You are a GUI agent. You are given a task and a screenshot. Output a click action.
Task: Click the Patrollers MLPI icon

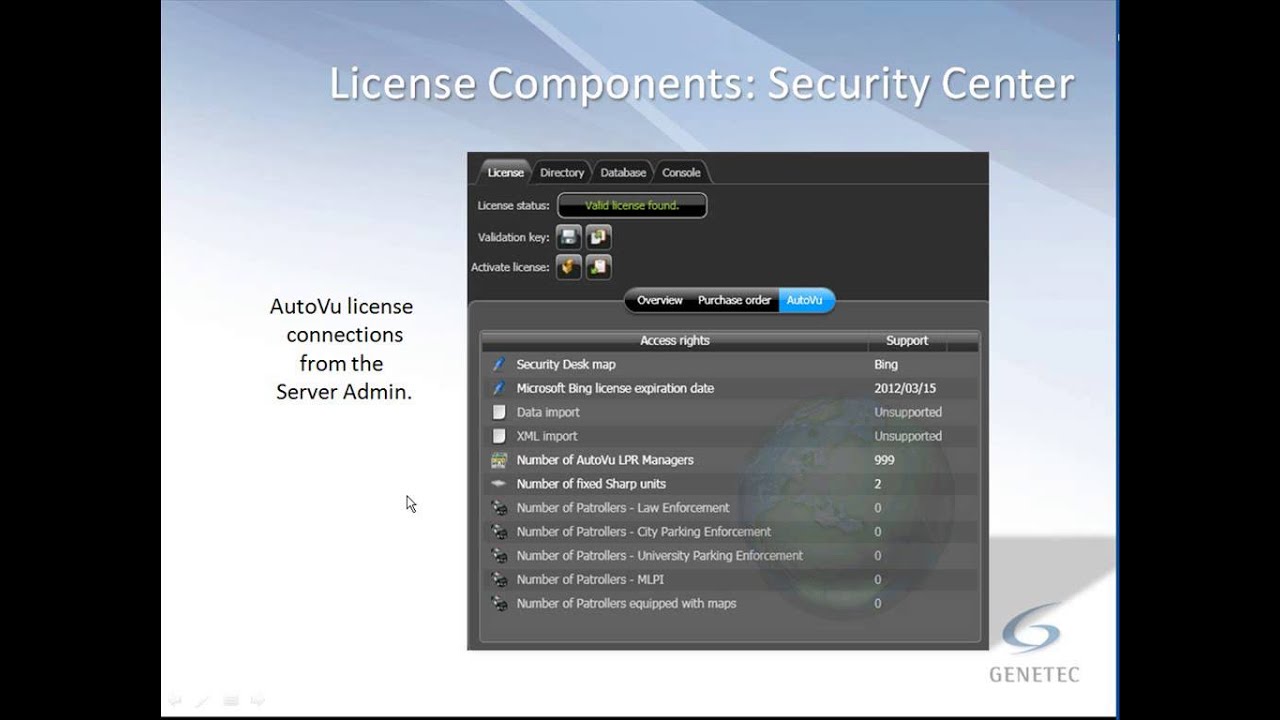(499, 580)
